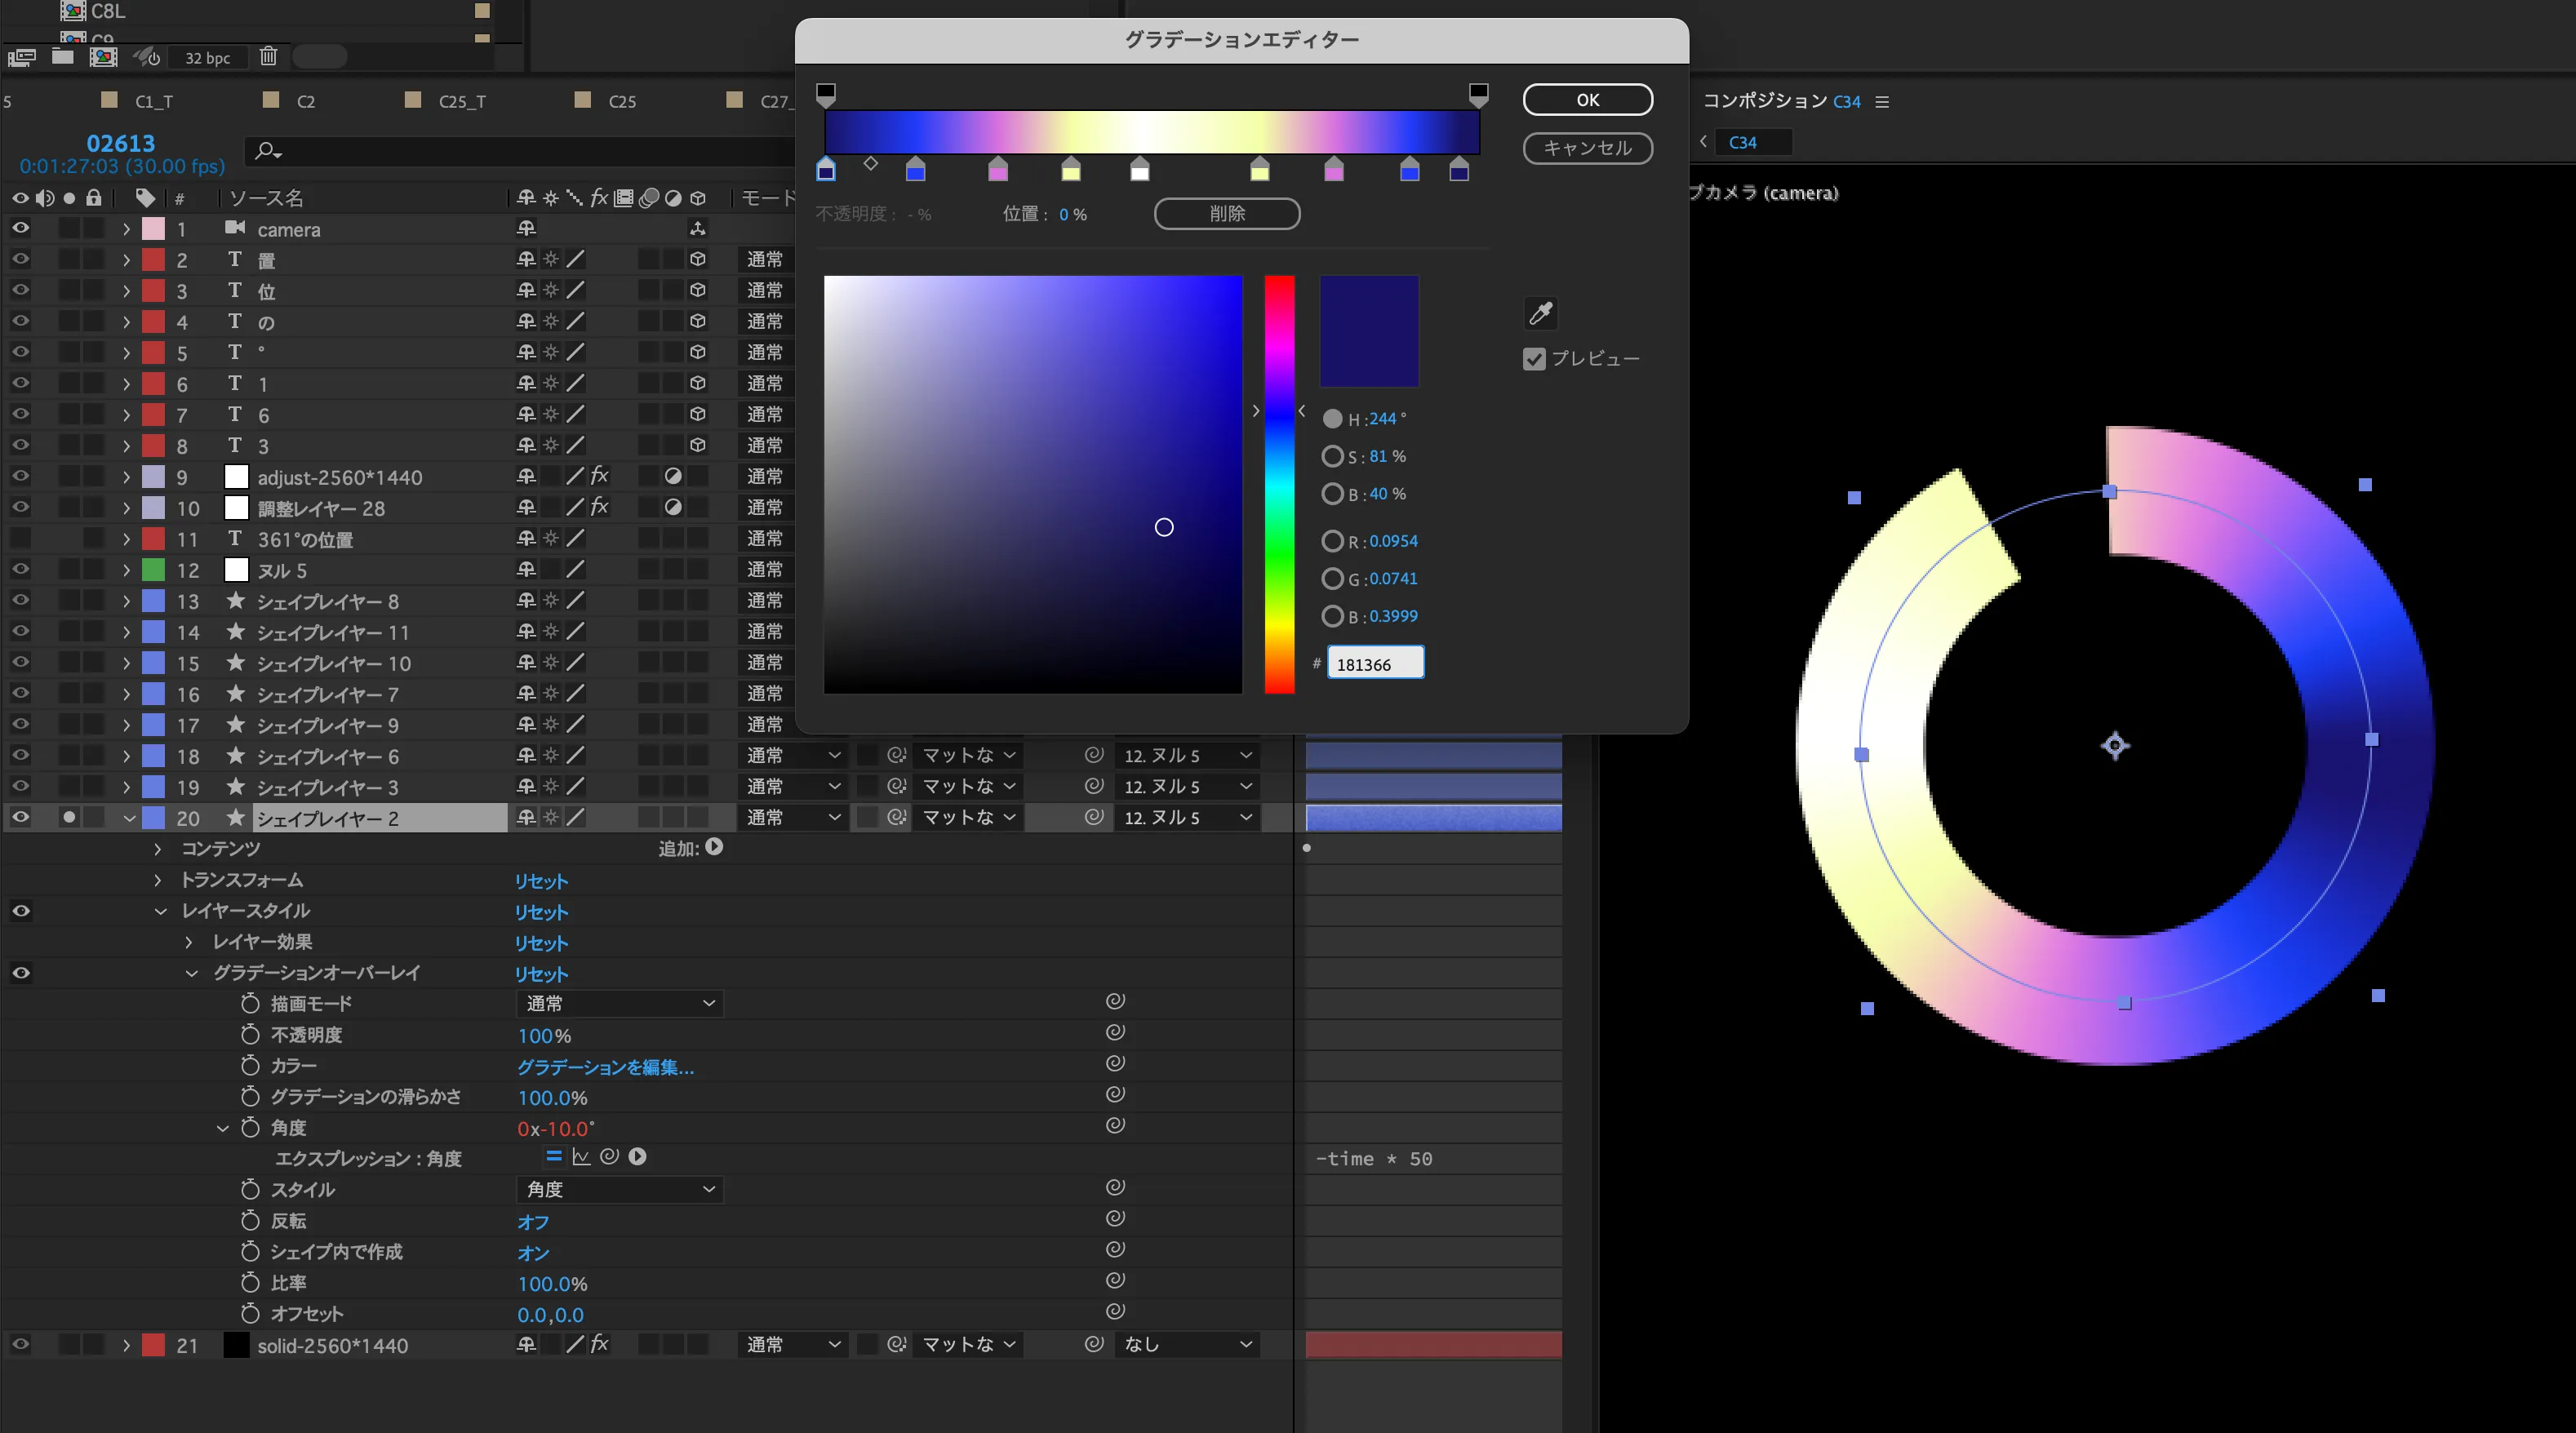2576x1433 pixels.
Task: Uncheck the プレビュー checkbox
Action: [1534, 359]
